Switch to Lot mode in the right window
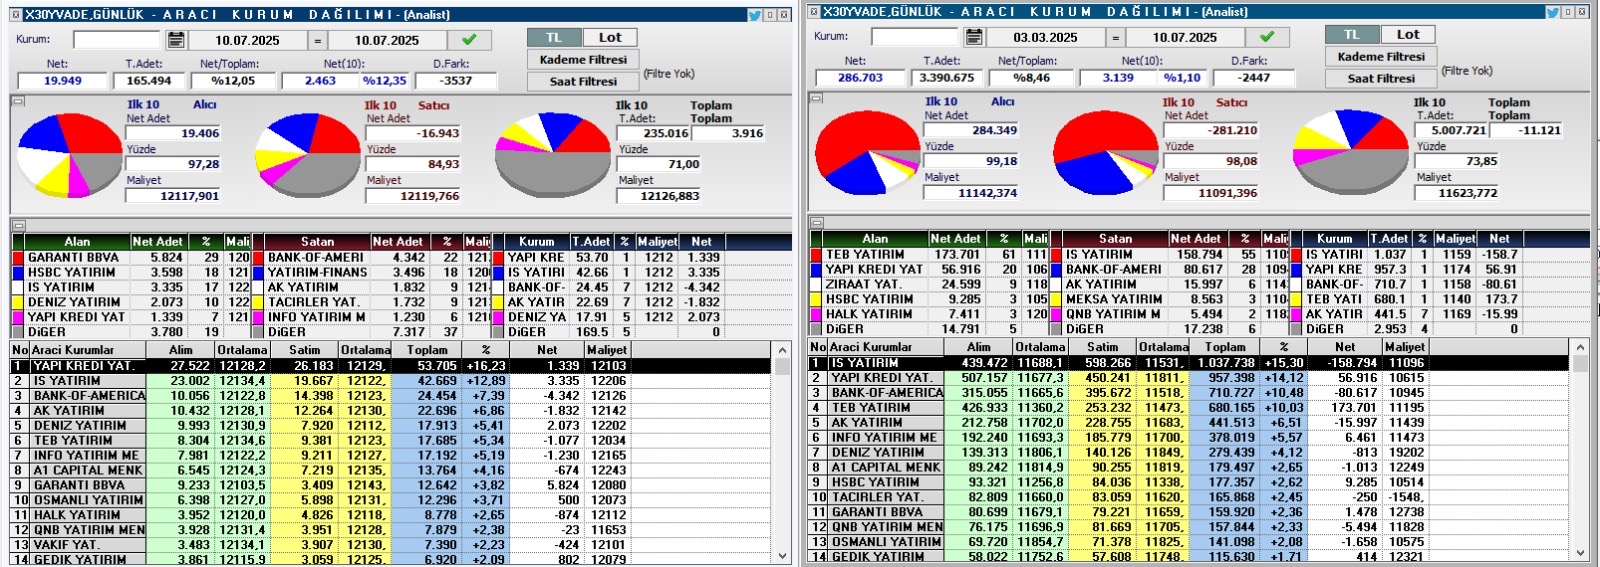The image size is (1600, 567). pyautogui.click(x=1408, y=34)
